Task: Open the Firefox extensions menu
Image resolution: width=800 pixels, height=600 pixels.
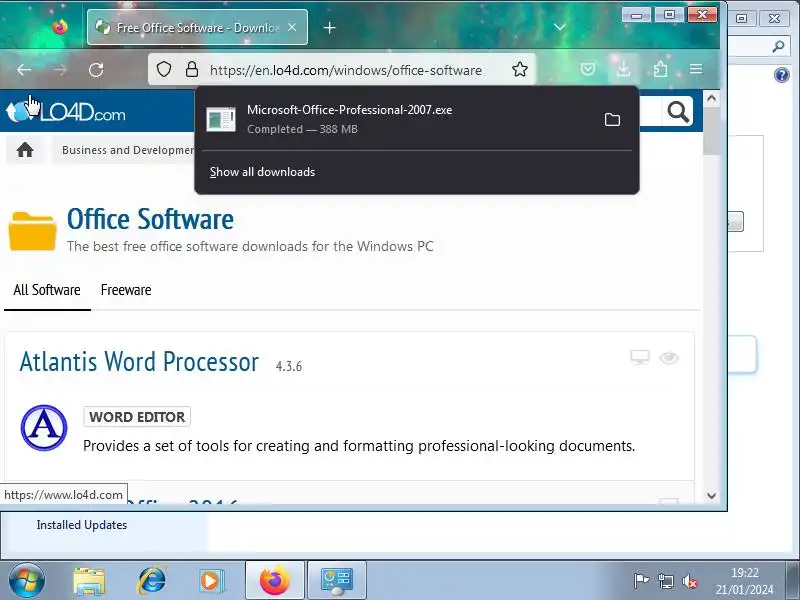Action: pyautogui.click(x=660, y=69)
